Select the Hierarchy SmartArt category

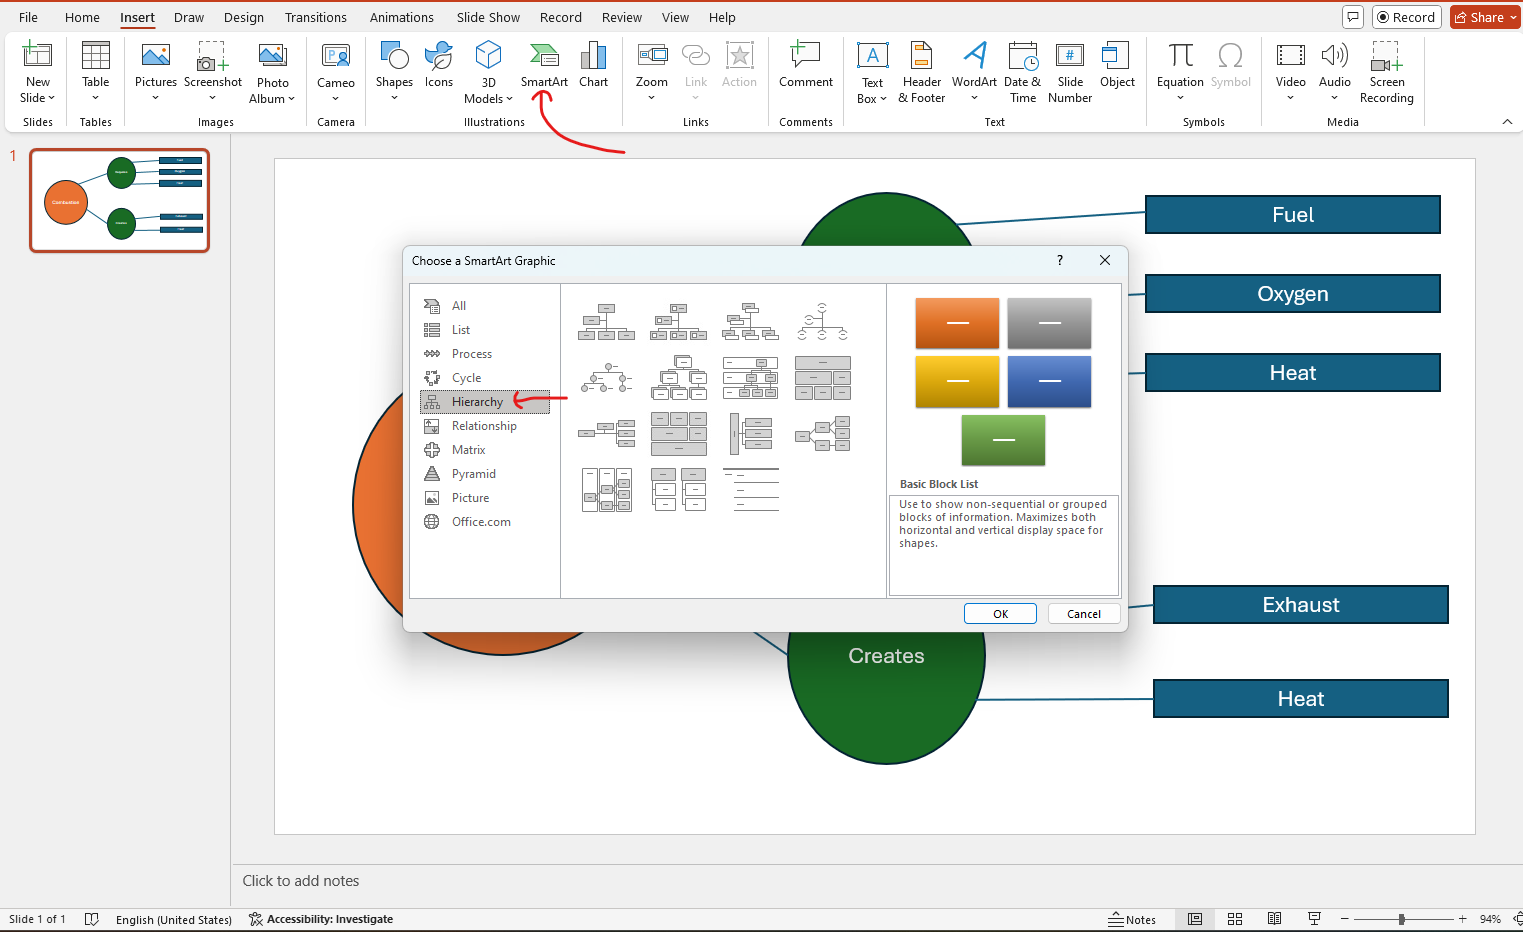click(477, 401)
